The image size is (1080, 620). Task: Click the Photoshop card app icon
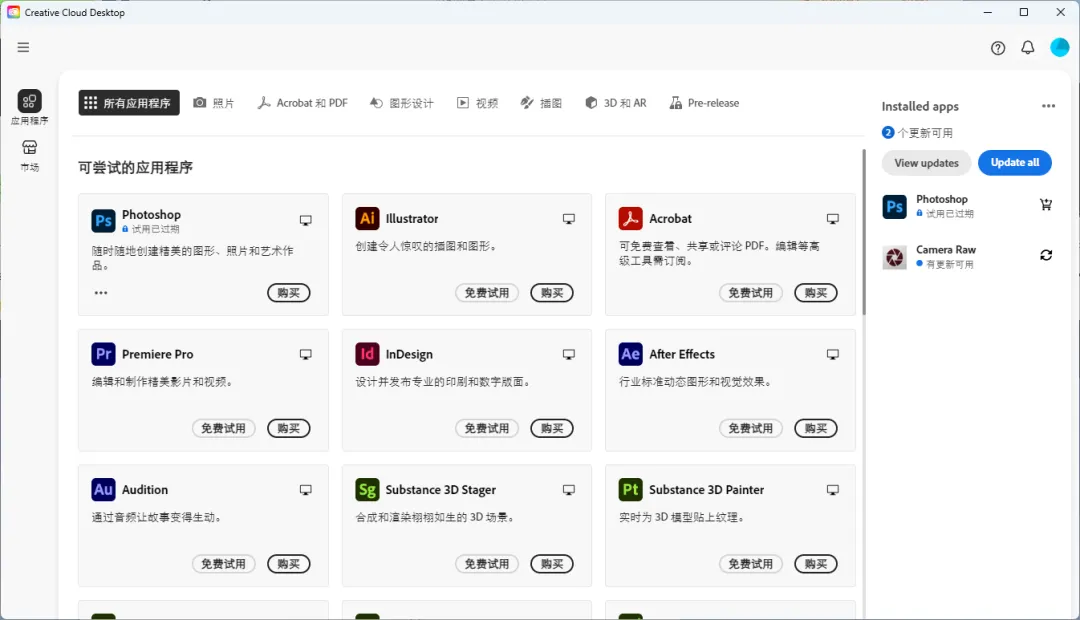tap(103, 221)
